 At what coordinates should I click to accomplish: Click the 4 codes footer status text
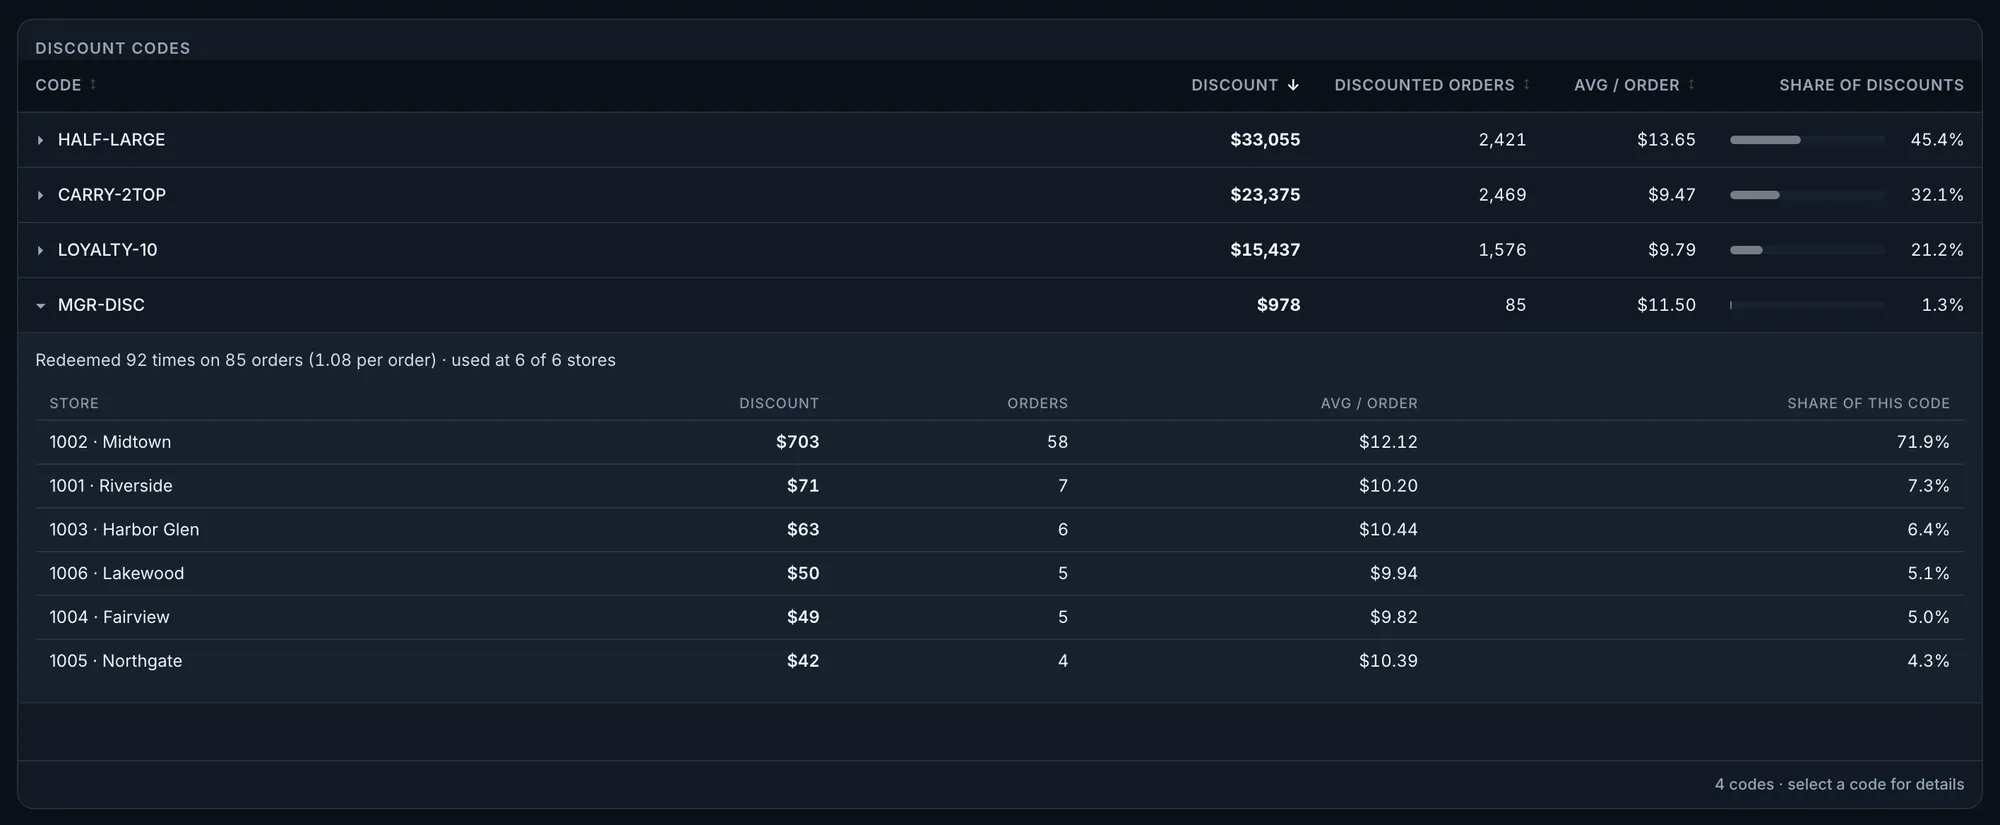pyautogui.click(x=1839, y=785)
